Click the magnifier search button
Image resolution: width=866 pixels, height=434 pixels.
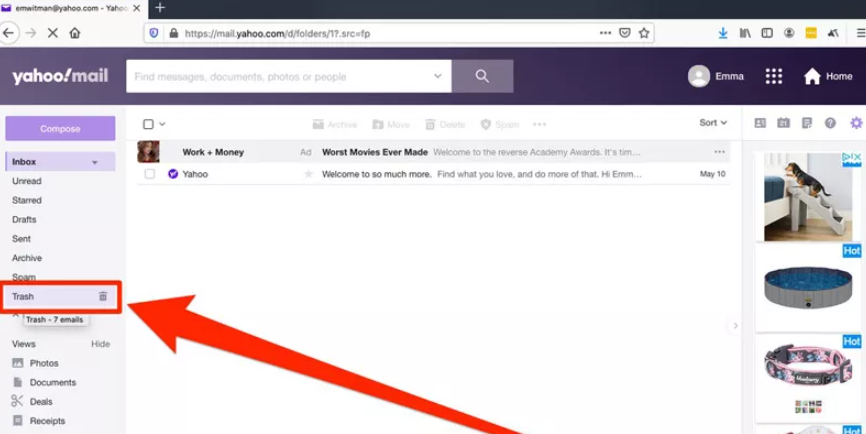(x=482, y=76)
